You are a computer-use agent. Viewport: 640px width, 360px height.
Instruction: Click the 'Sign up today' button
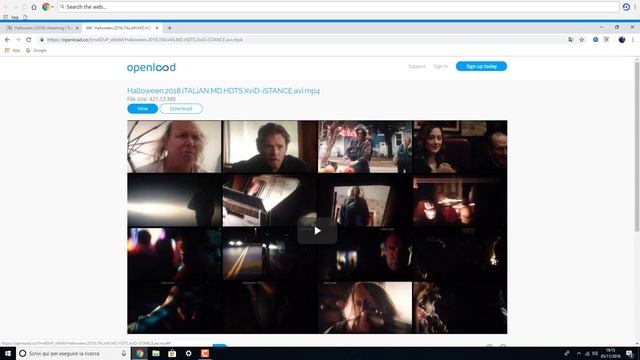tap(481, 66)
